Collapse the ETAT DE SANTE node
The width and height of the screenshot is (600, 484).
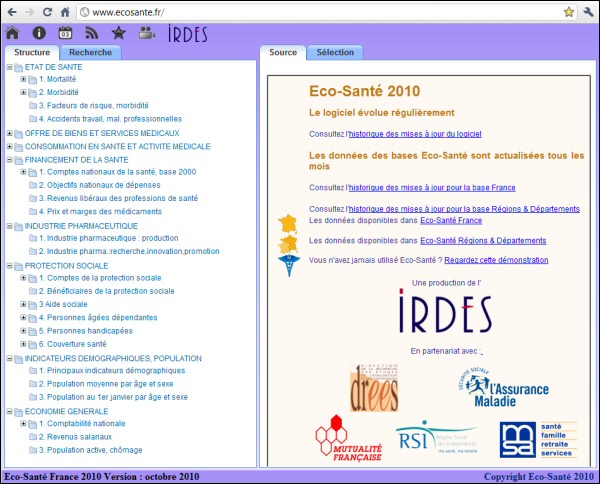pos(10,67)
